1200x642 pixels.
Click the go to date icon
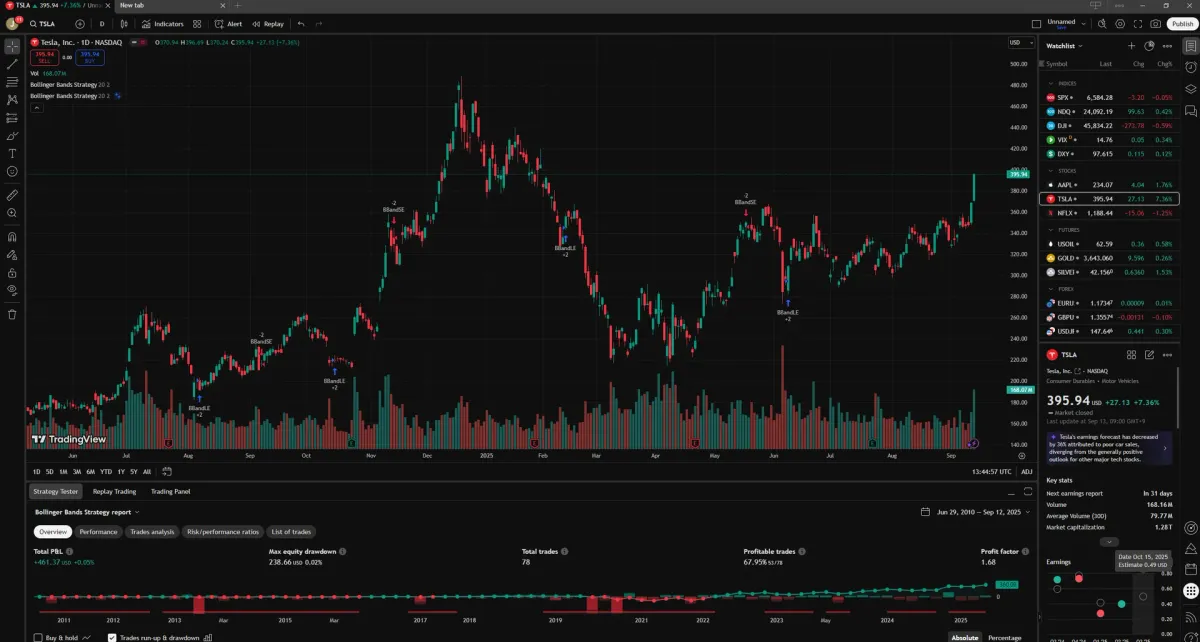point(165,471)
